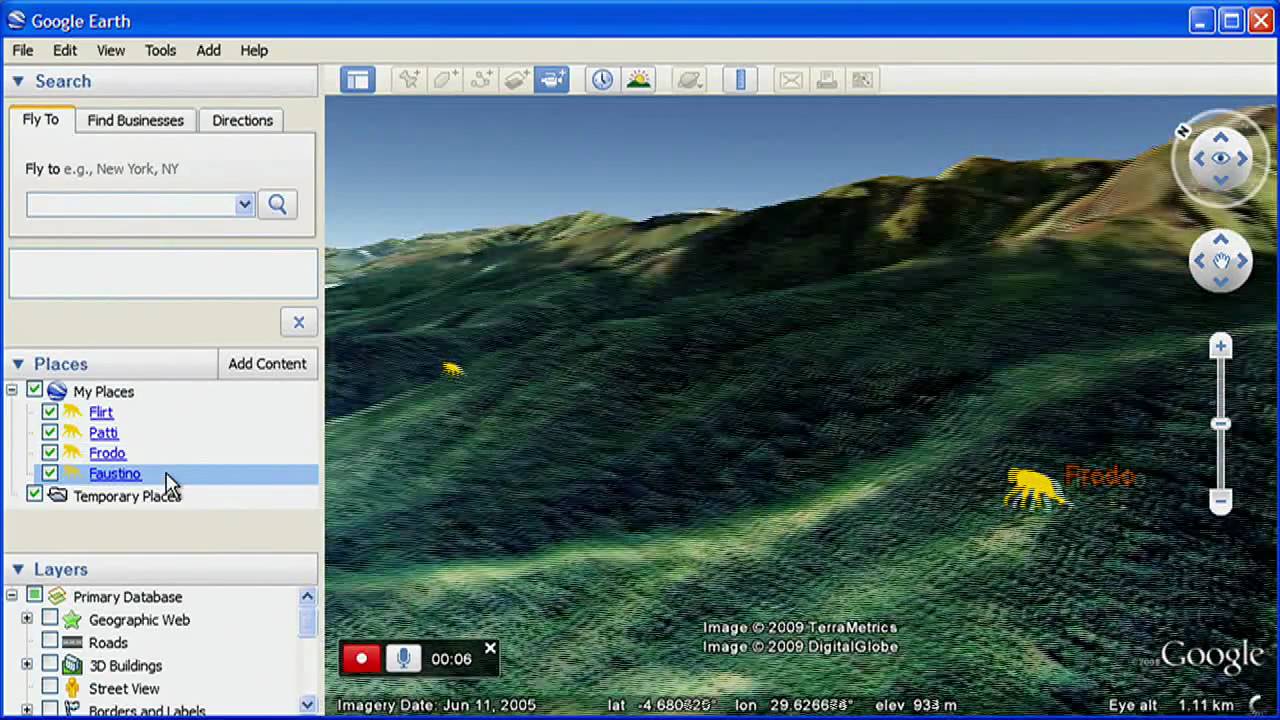Add a polygon from toolbar
The width and height of the screenshot is (1280, 720).
point(445,80)
